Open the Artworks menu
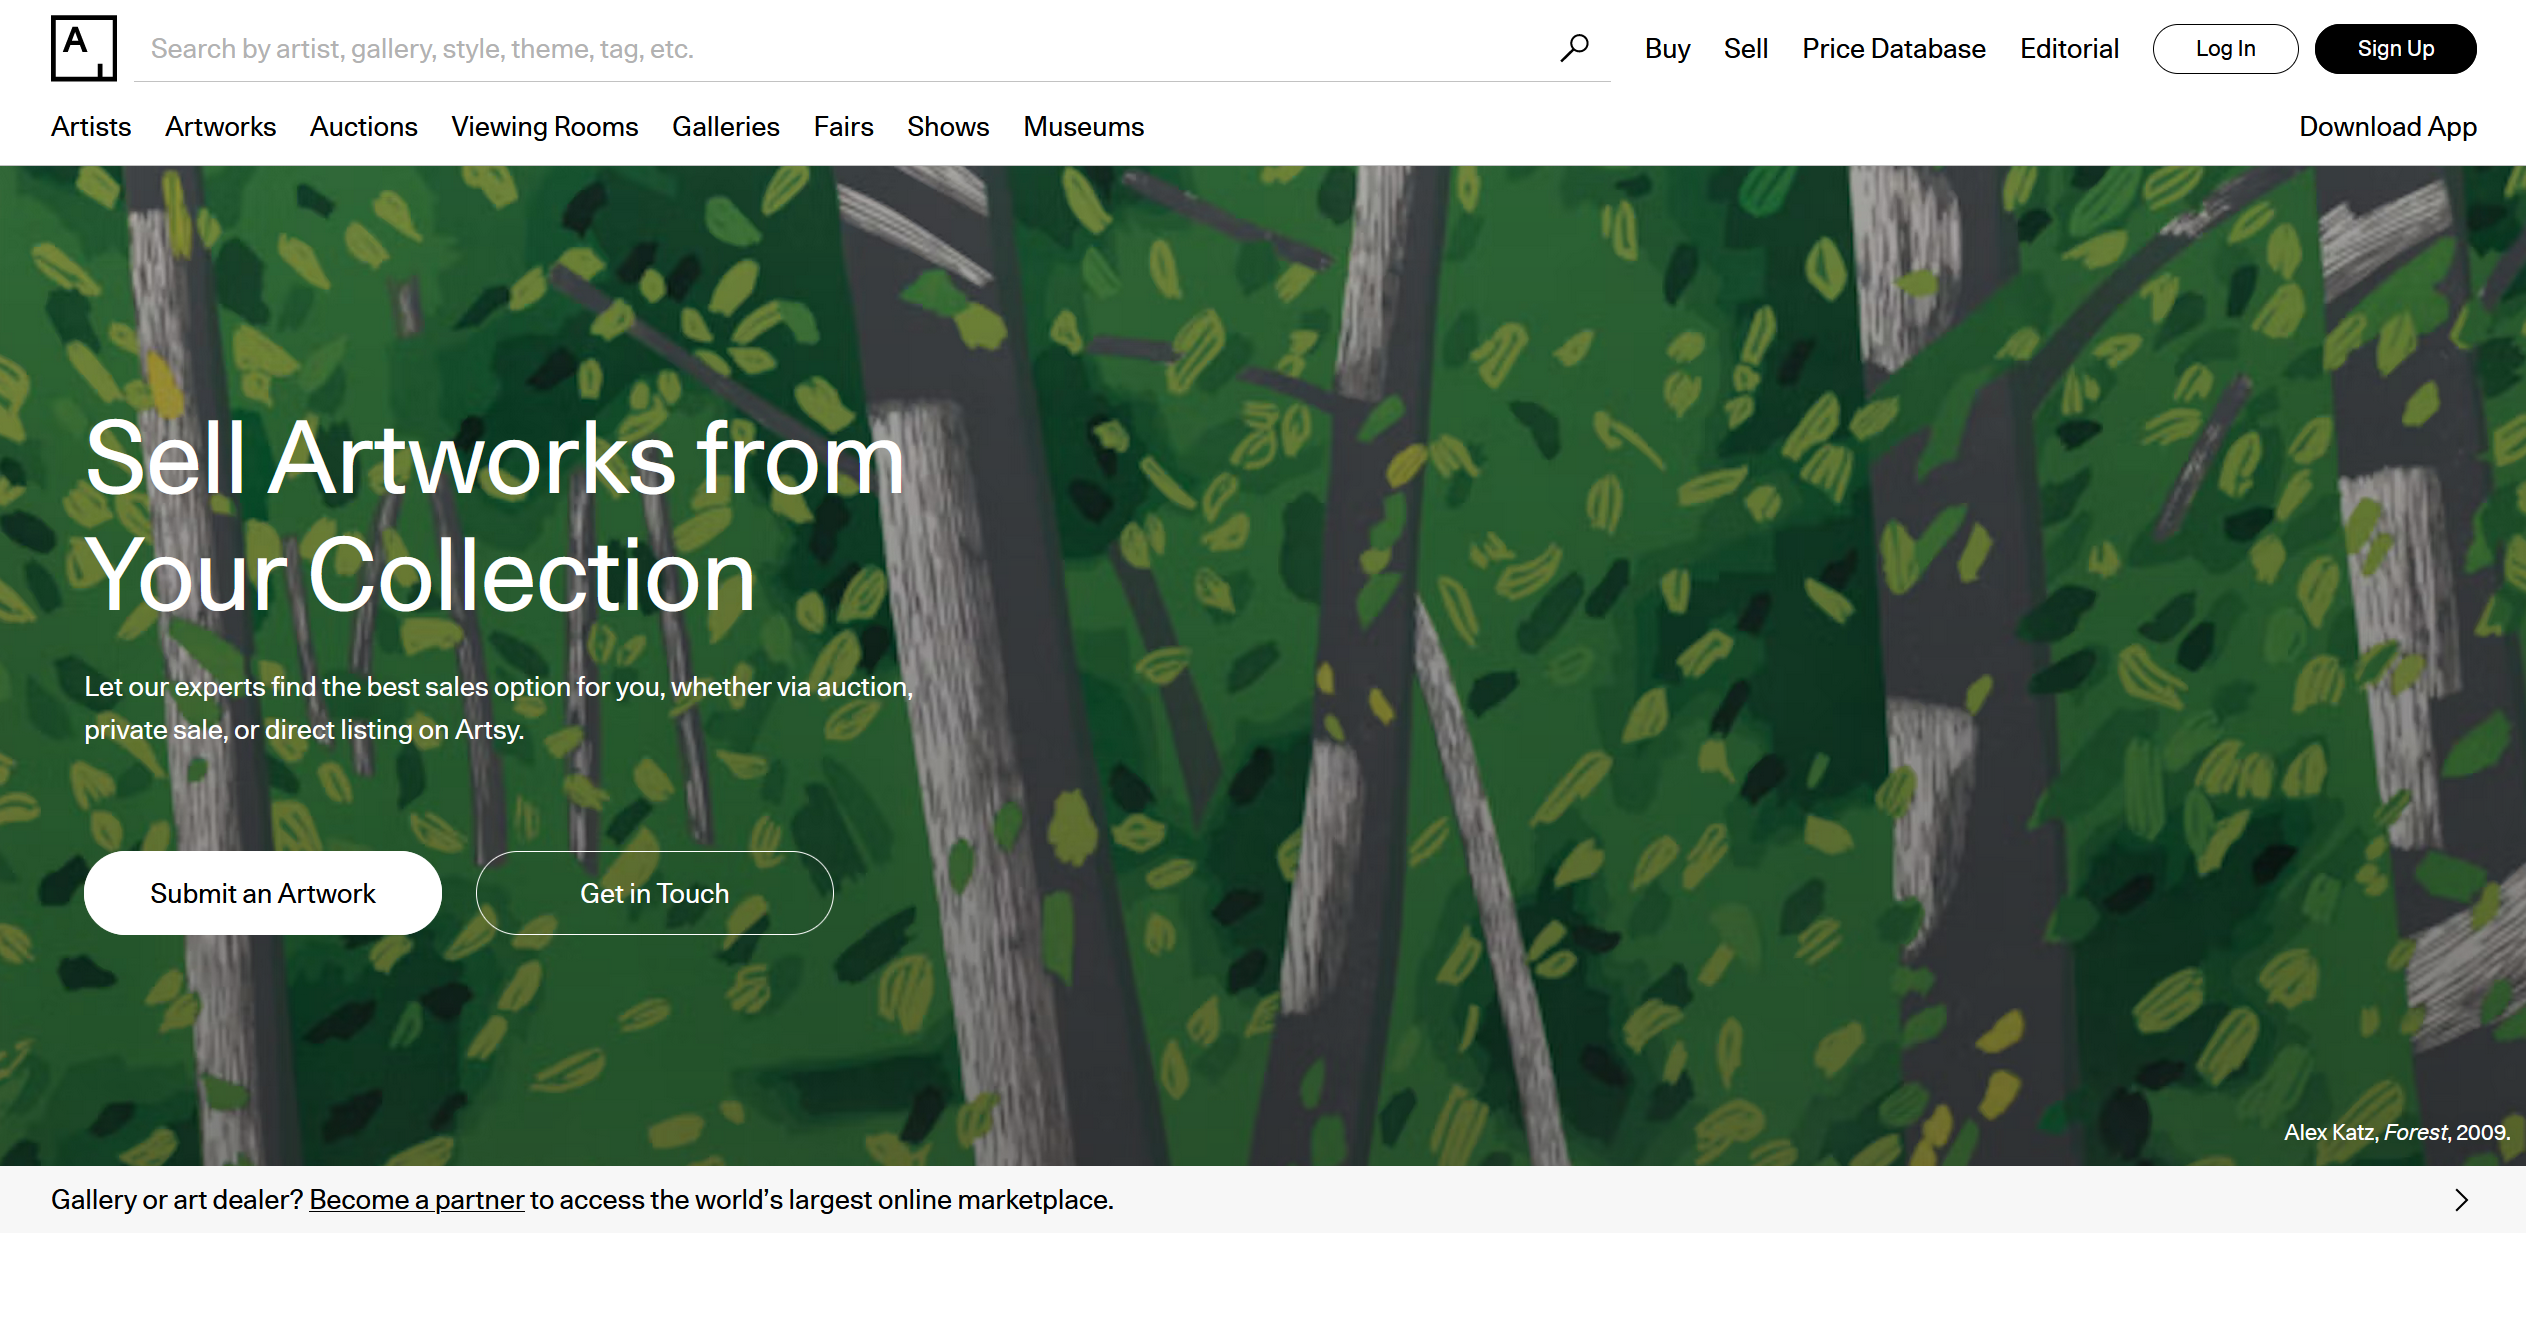 coord(220,126)
